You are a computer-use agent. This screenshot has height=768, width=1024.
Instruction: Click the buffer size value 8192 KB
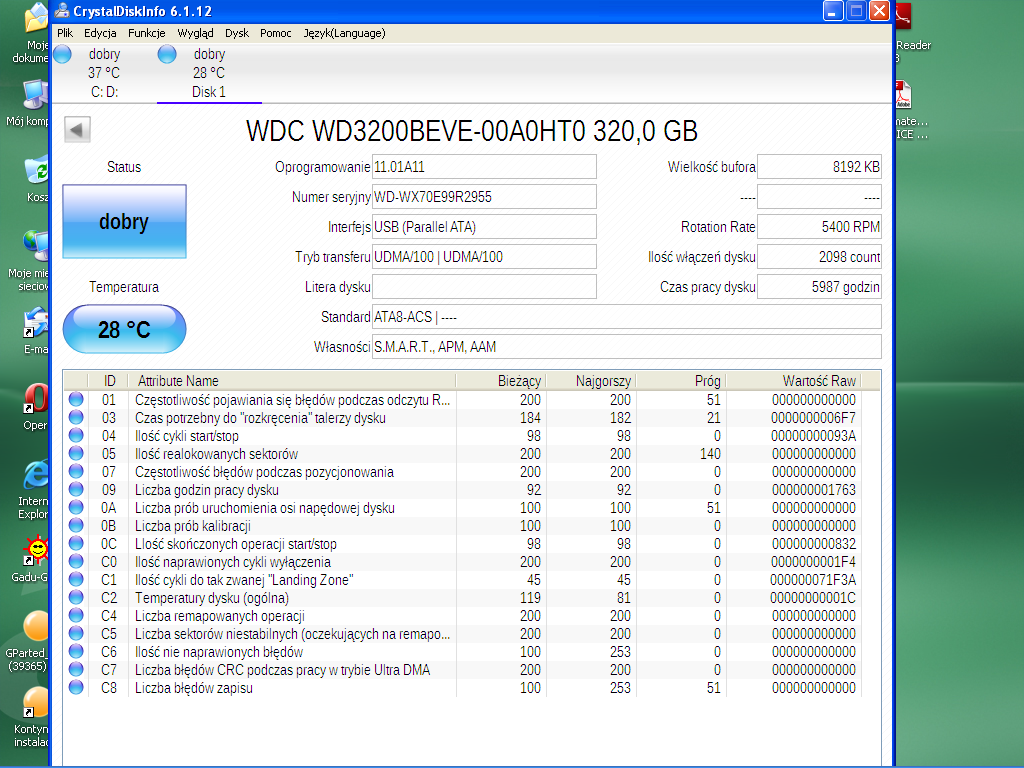820,167
